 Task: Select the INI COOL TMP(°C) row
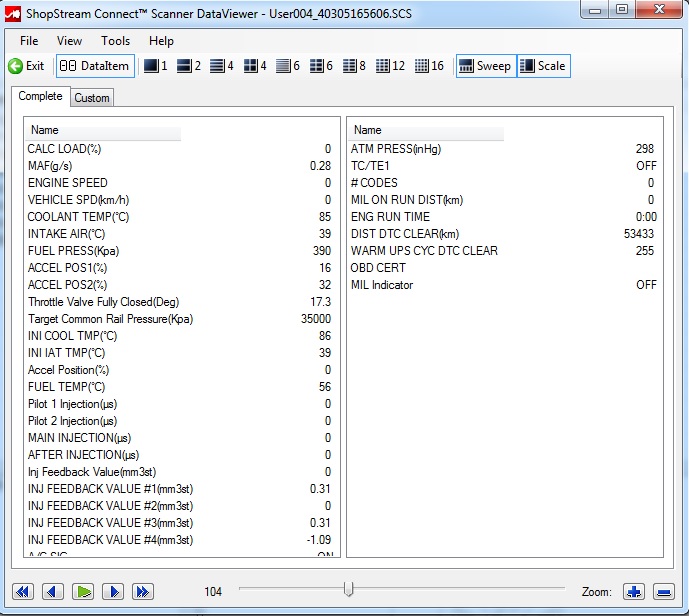coord(181,336)
